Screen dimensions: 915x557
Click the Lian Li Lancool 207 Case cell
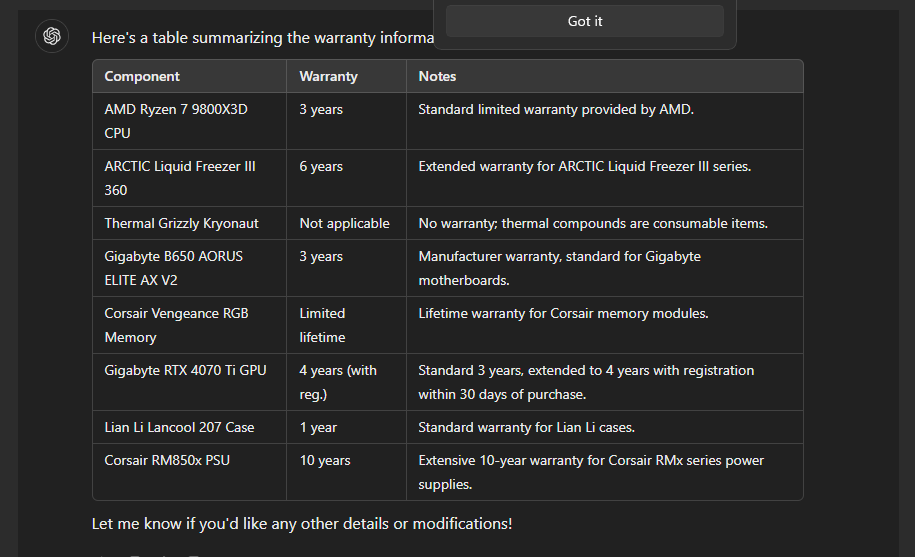pyautogui.click(x=190, y=428)
